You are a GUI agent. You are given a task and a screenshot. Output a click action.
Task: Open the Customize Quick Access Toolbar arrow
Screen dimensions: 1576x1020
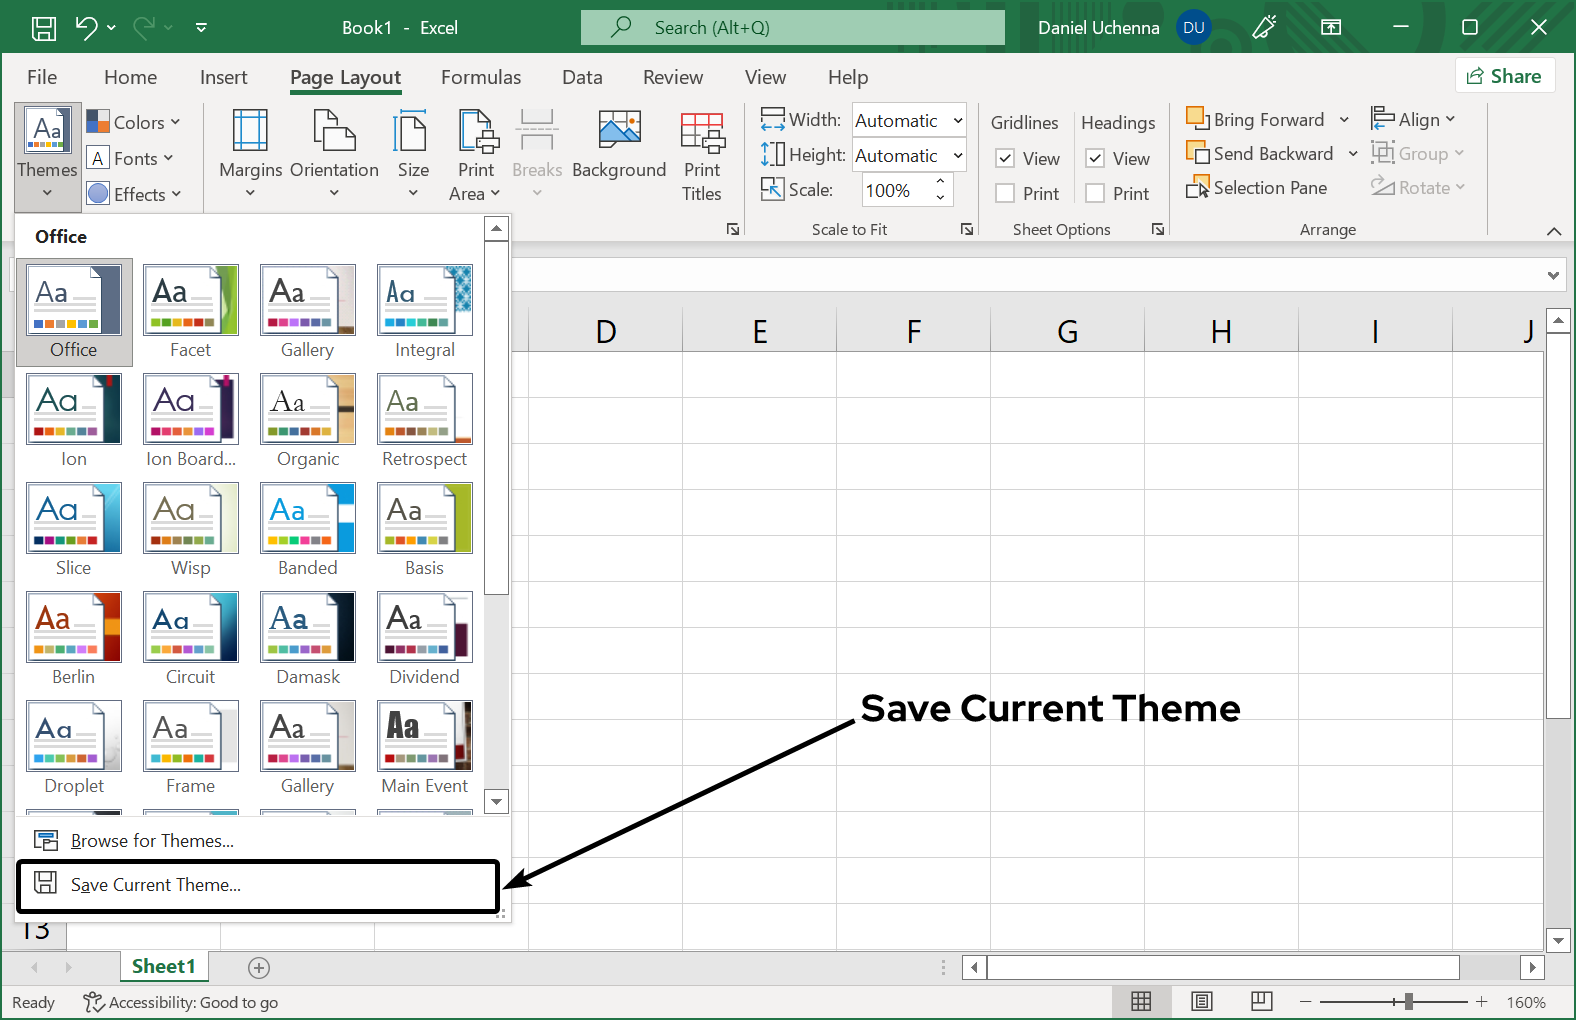click(201, 28)
